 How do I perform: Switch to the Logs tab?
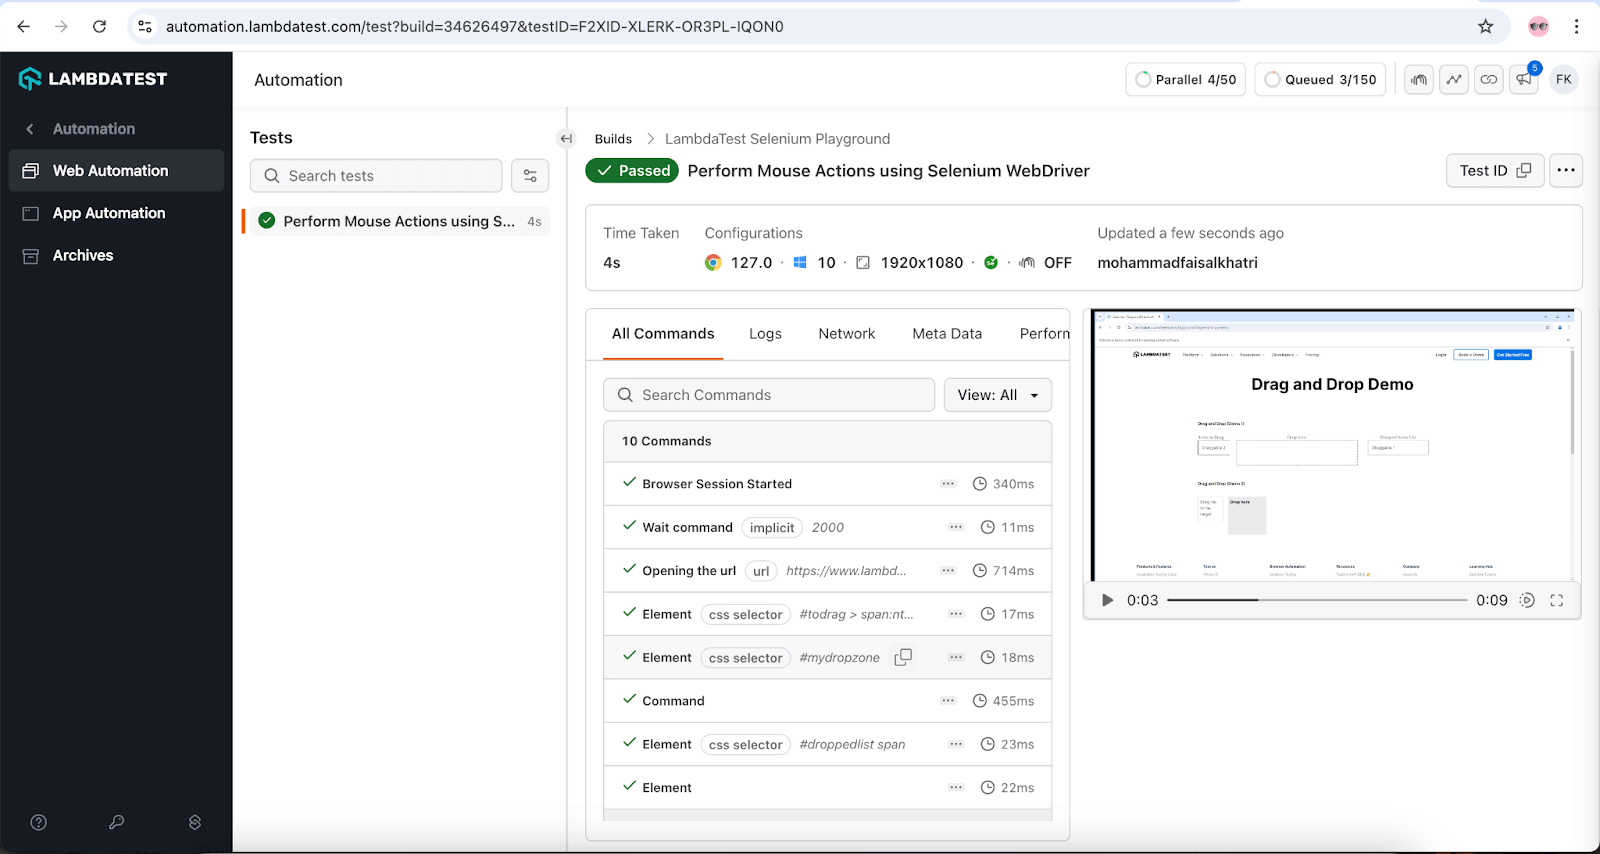(765, 334)
